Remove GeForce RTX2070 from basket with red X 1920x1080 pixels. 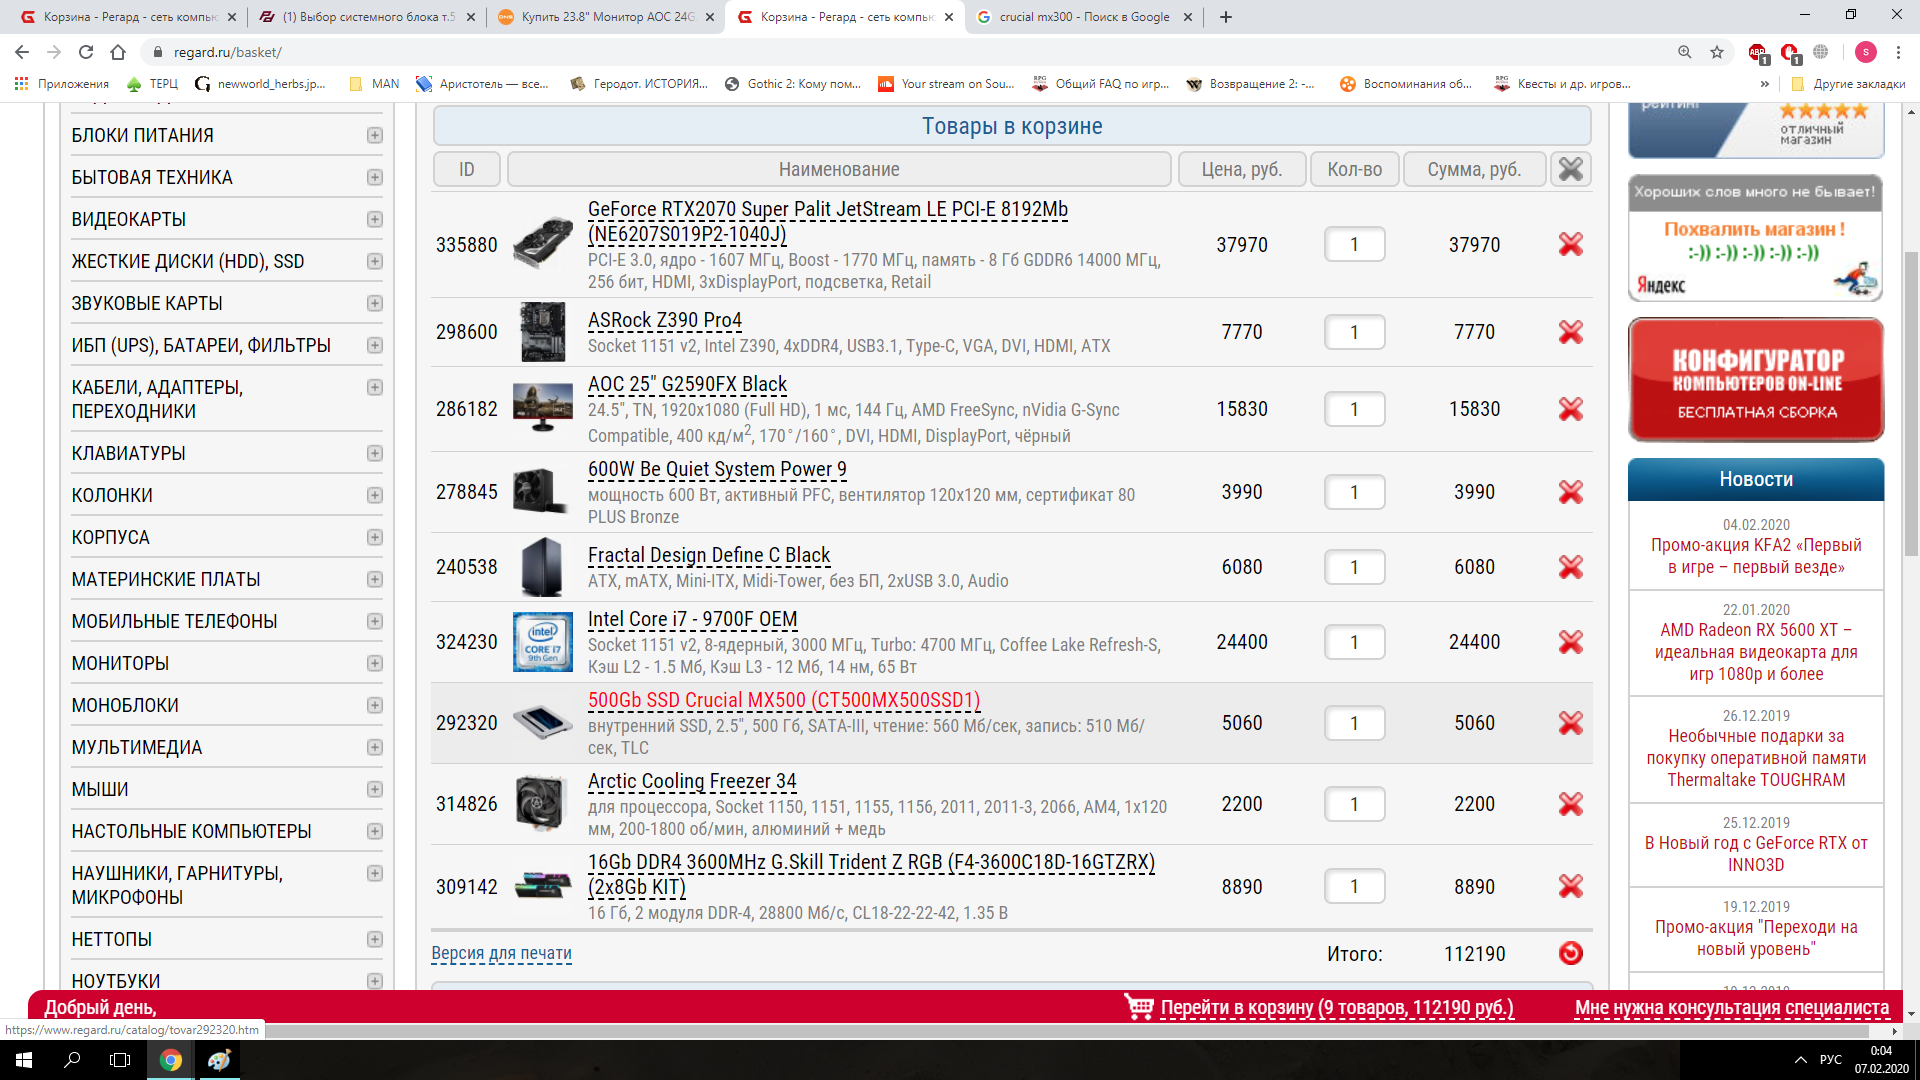click(1570, 244)
